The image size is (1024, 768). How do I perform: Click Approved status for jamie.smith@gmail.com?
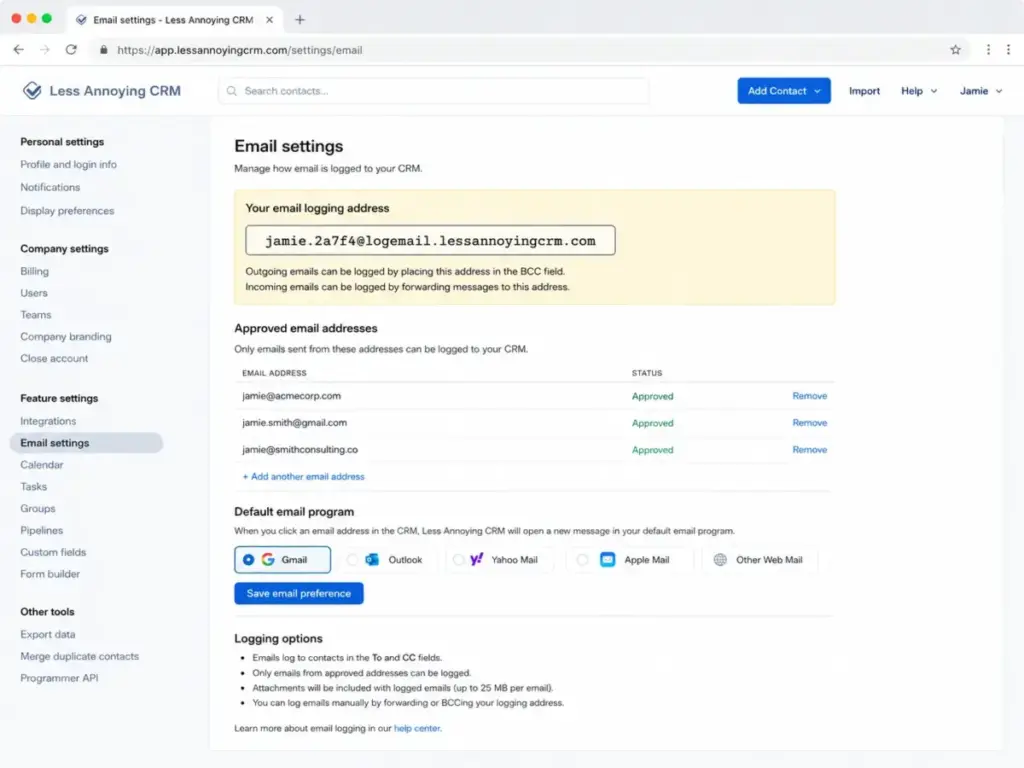coord(652,423)
